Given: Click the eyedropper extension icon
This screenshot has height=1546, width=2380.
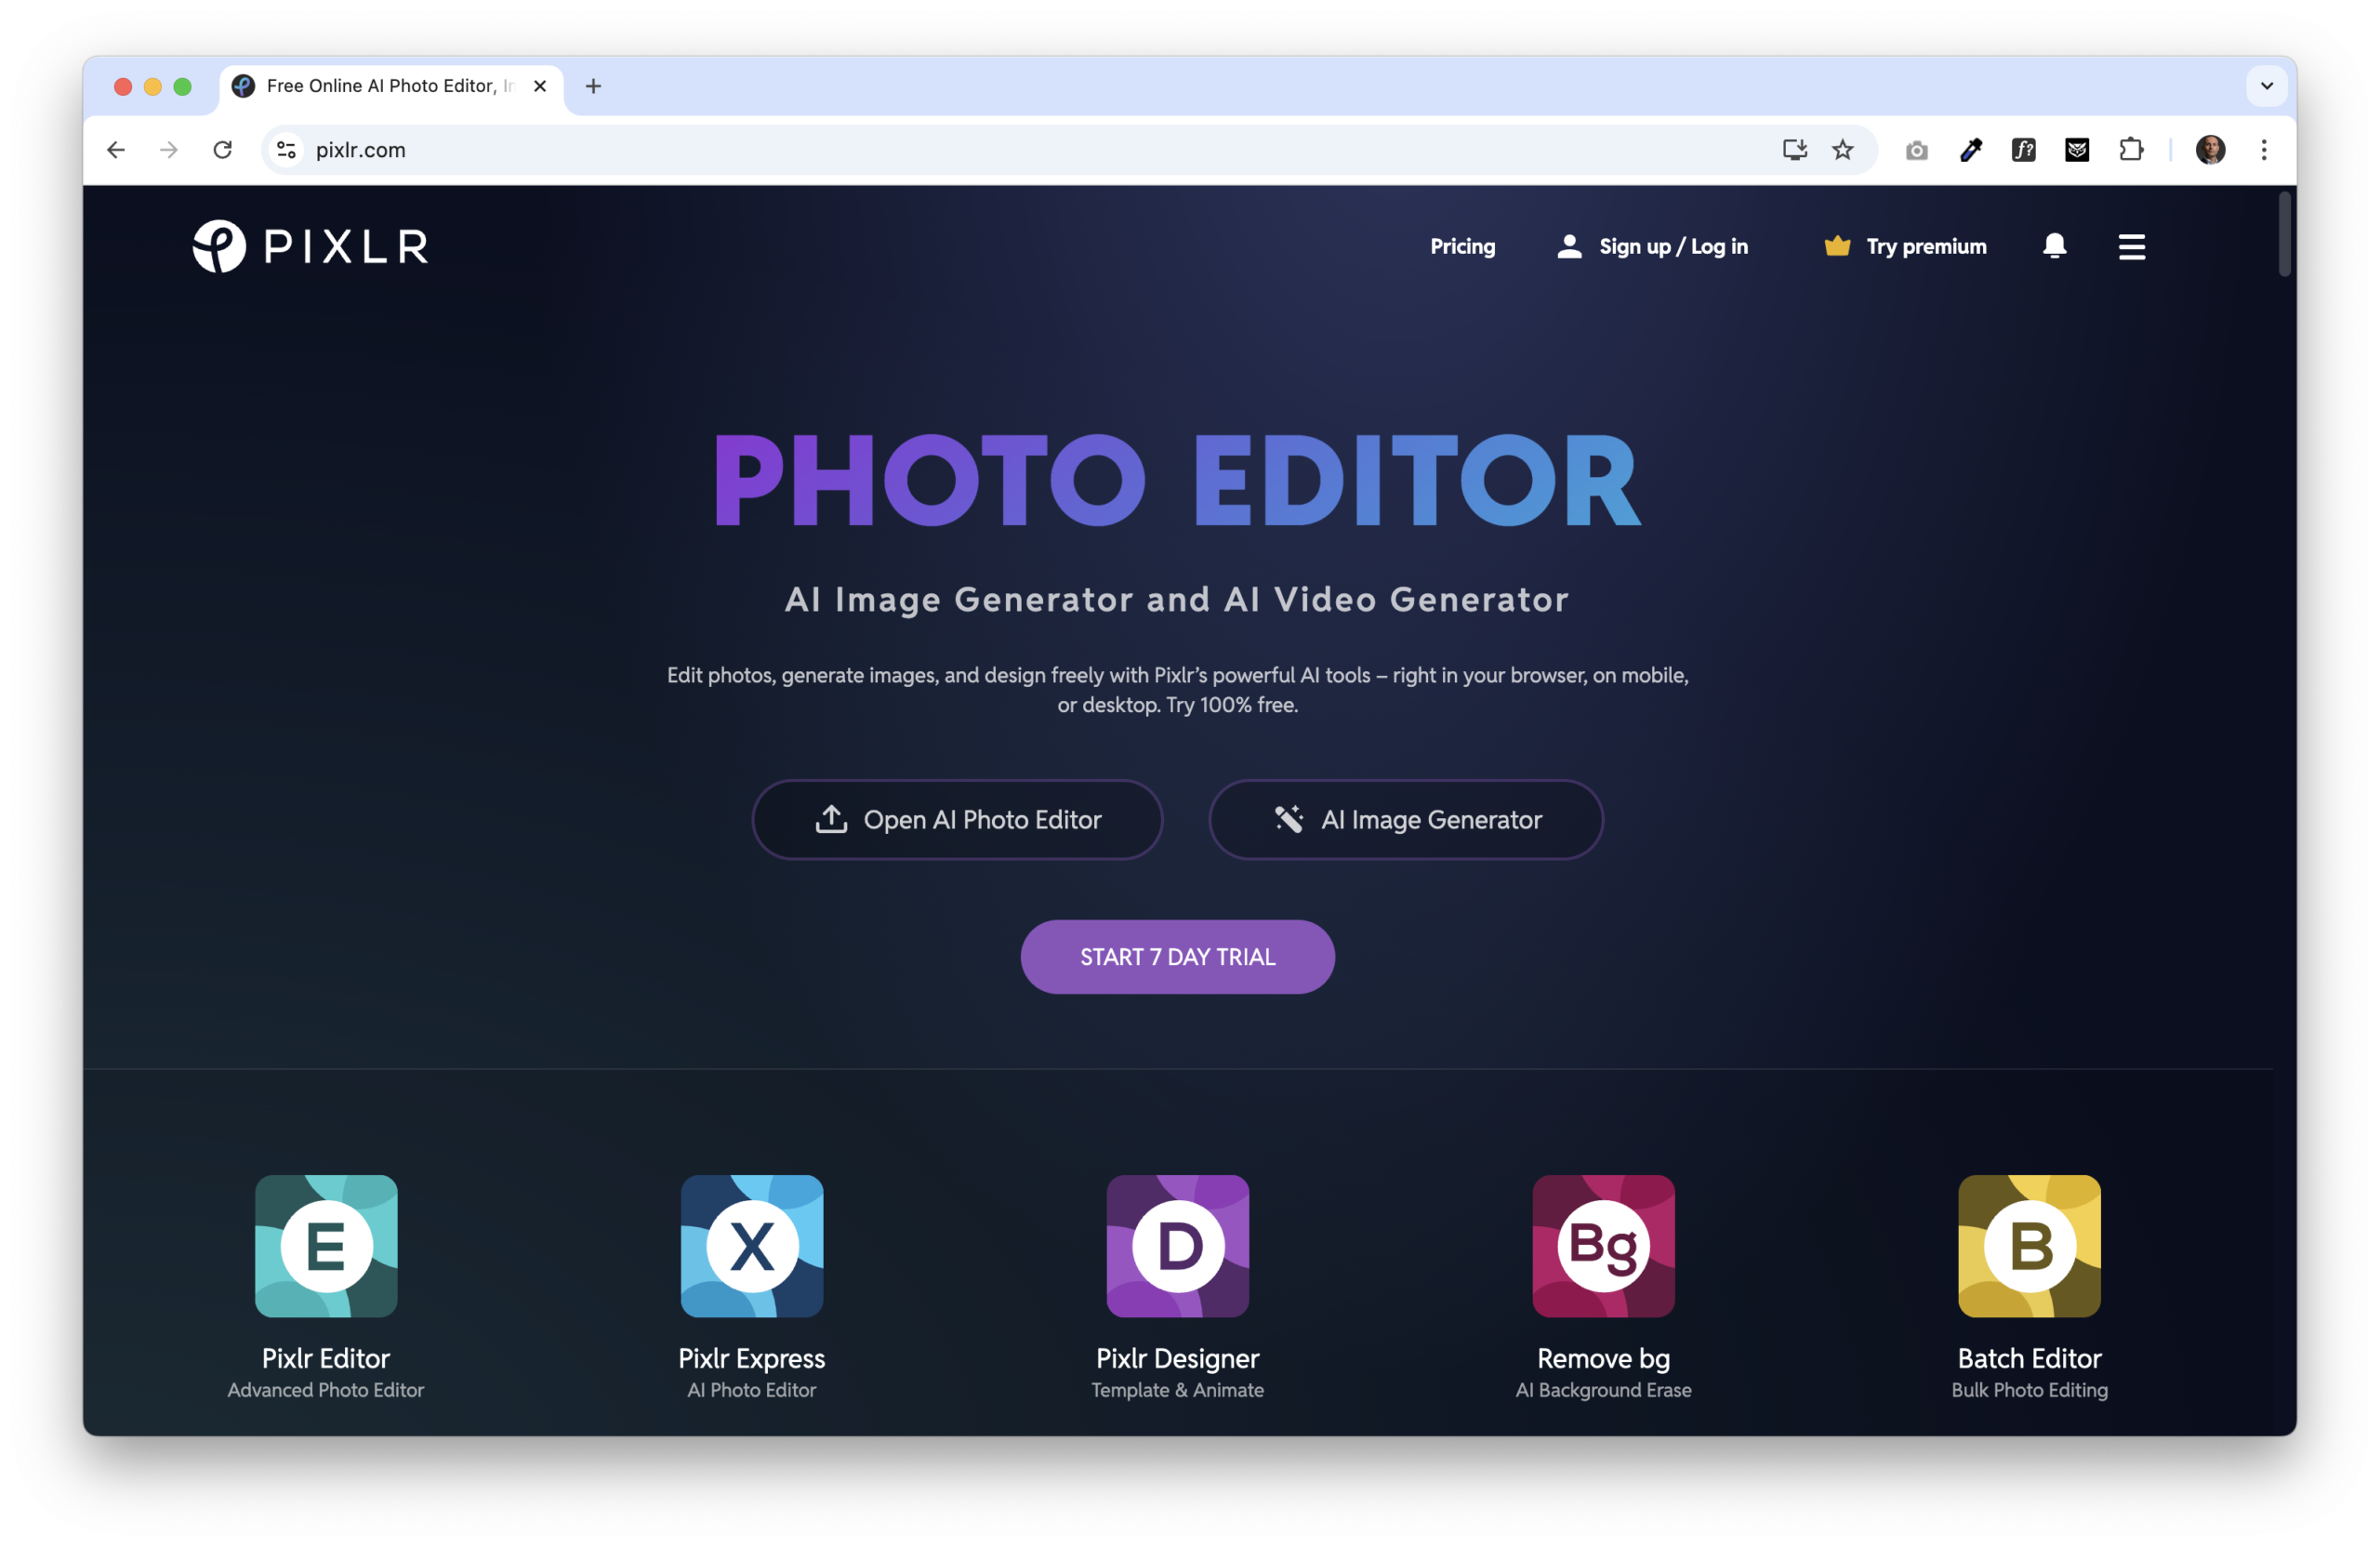Looking at the screenshot, I should [x=1971, y=150].
